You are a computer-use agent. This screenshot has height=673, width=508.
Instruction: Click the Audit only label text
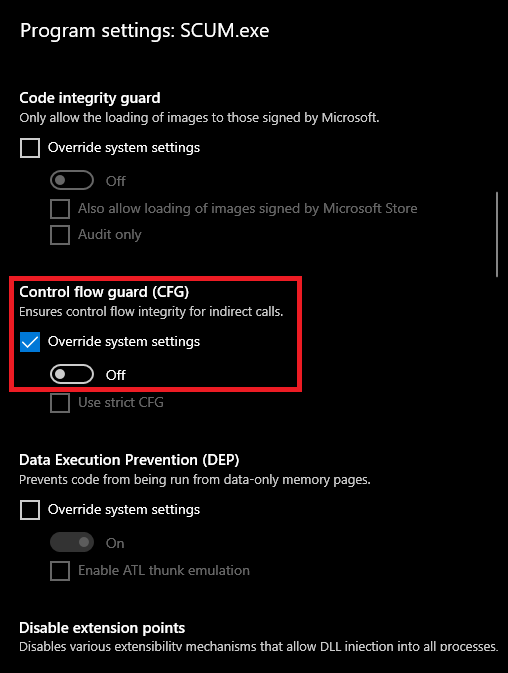pos(109,235)
